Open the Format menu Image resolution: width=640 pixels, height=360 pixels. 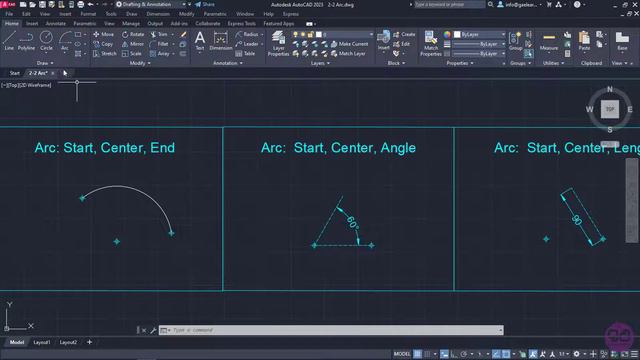pyautogui.click(x=88, y=14)
